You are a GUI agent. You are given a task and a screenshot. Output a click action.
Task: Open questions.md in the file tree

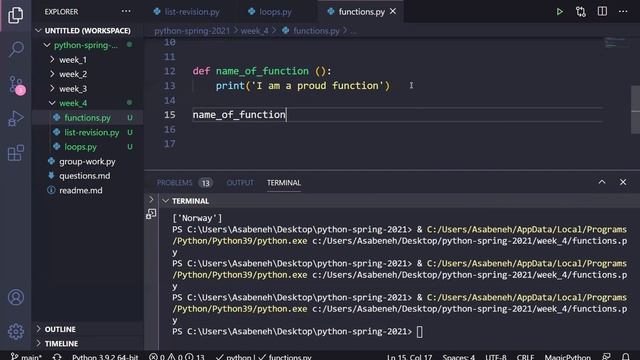click(x=87, y=176)
